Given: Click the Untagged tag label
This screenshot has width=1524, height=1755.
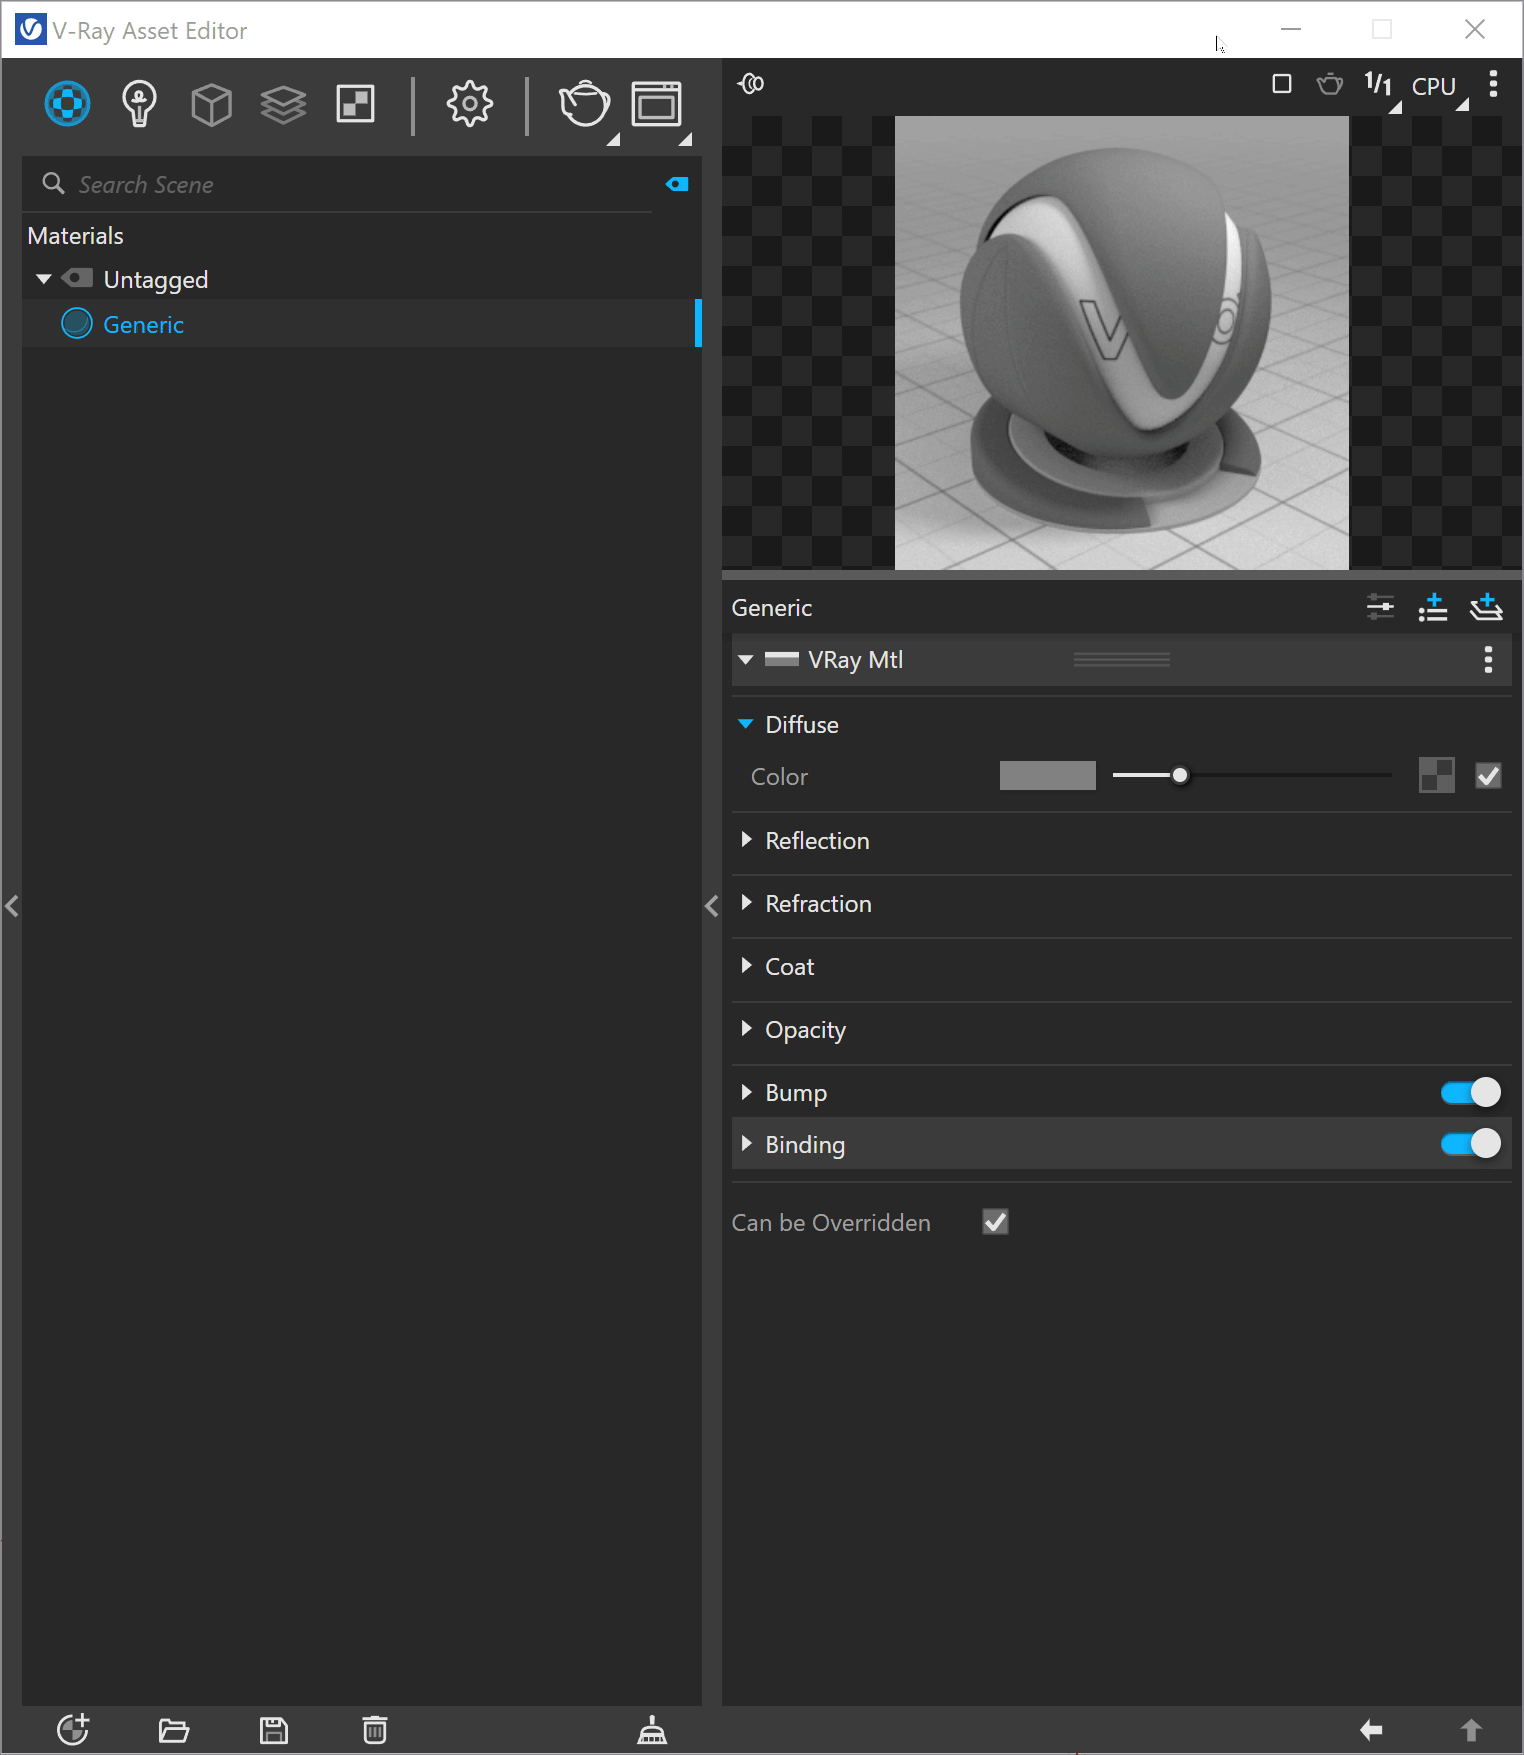Looking at the screenshot, I should point(156,280).
